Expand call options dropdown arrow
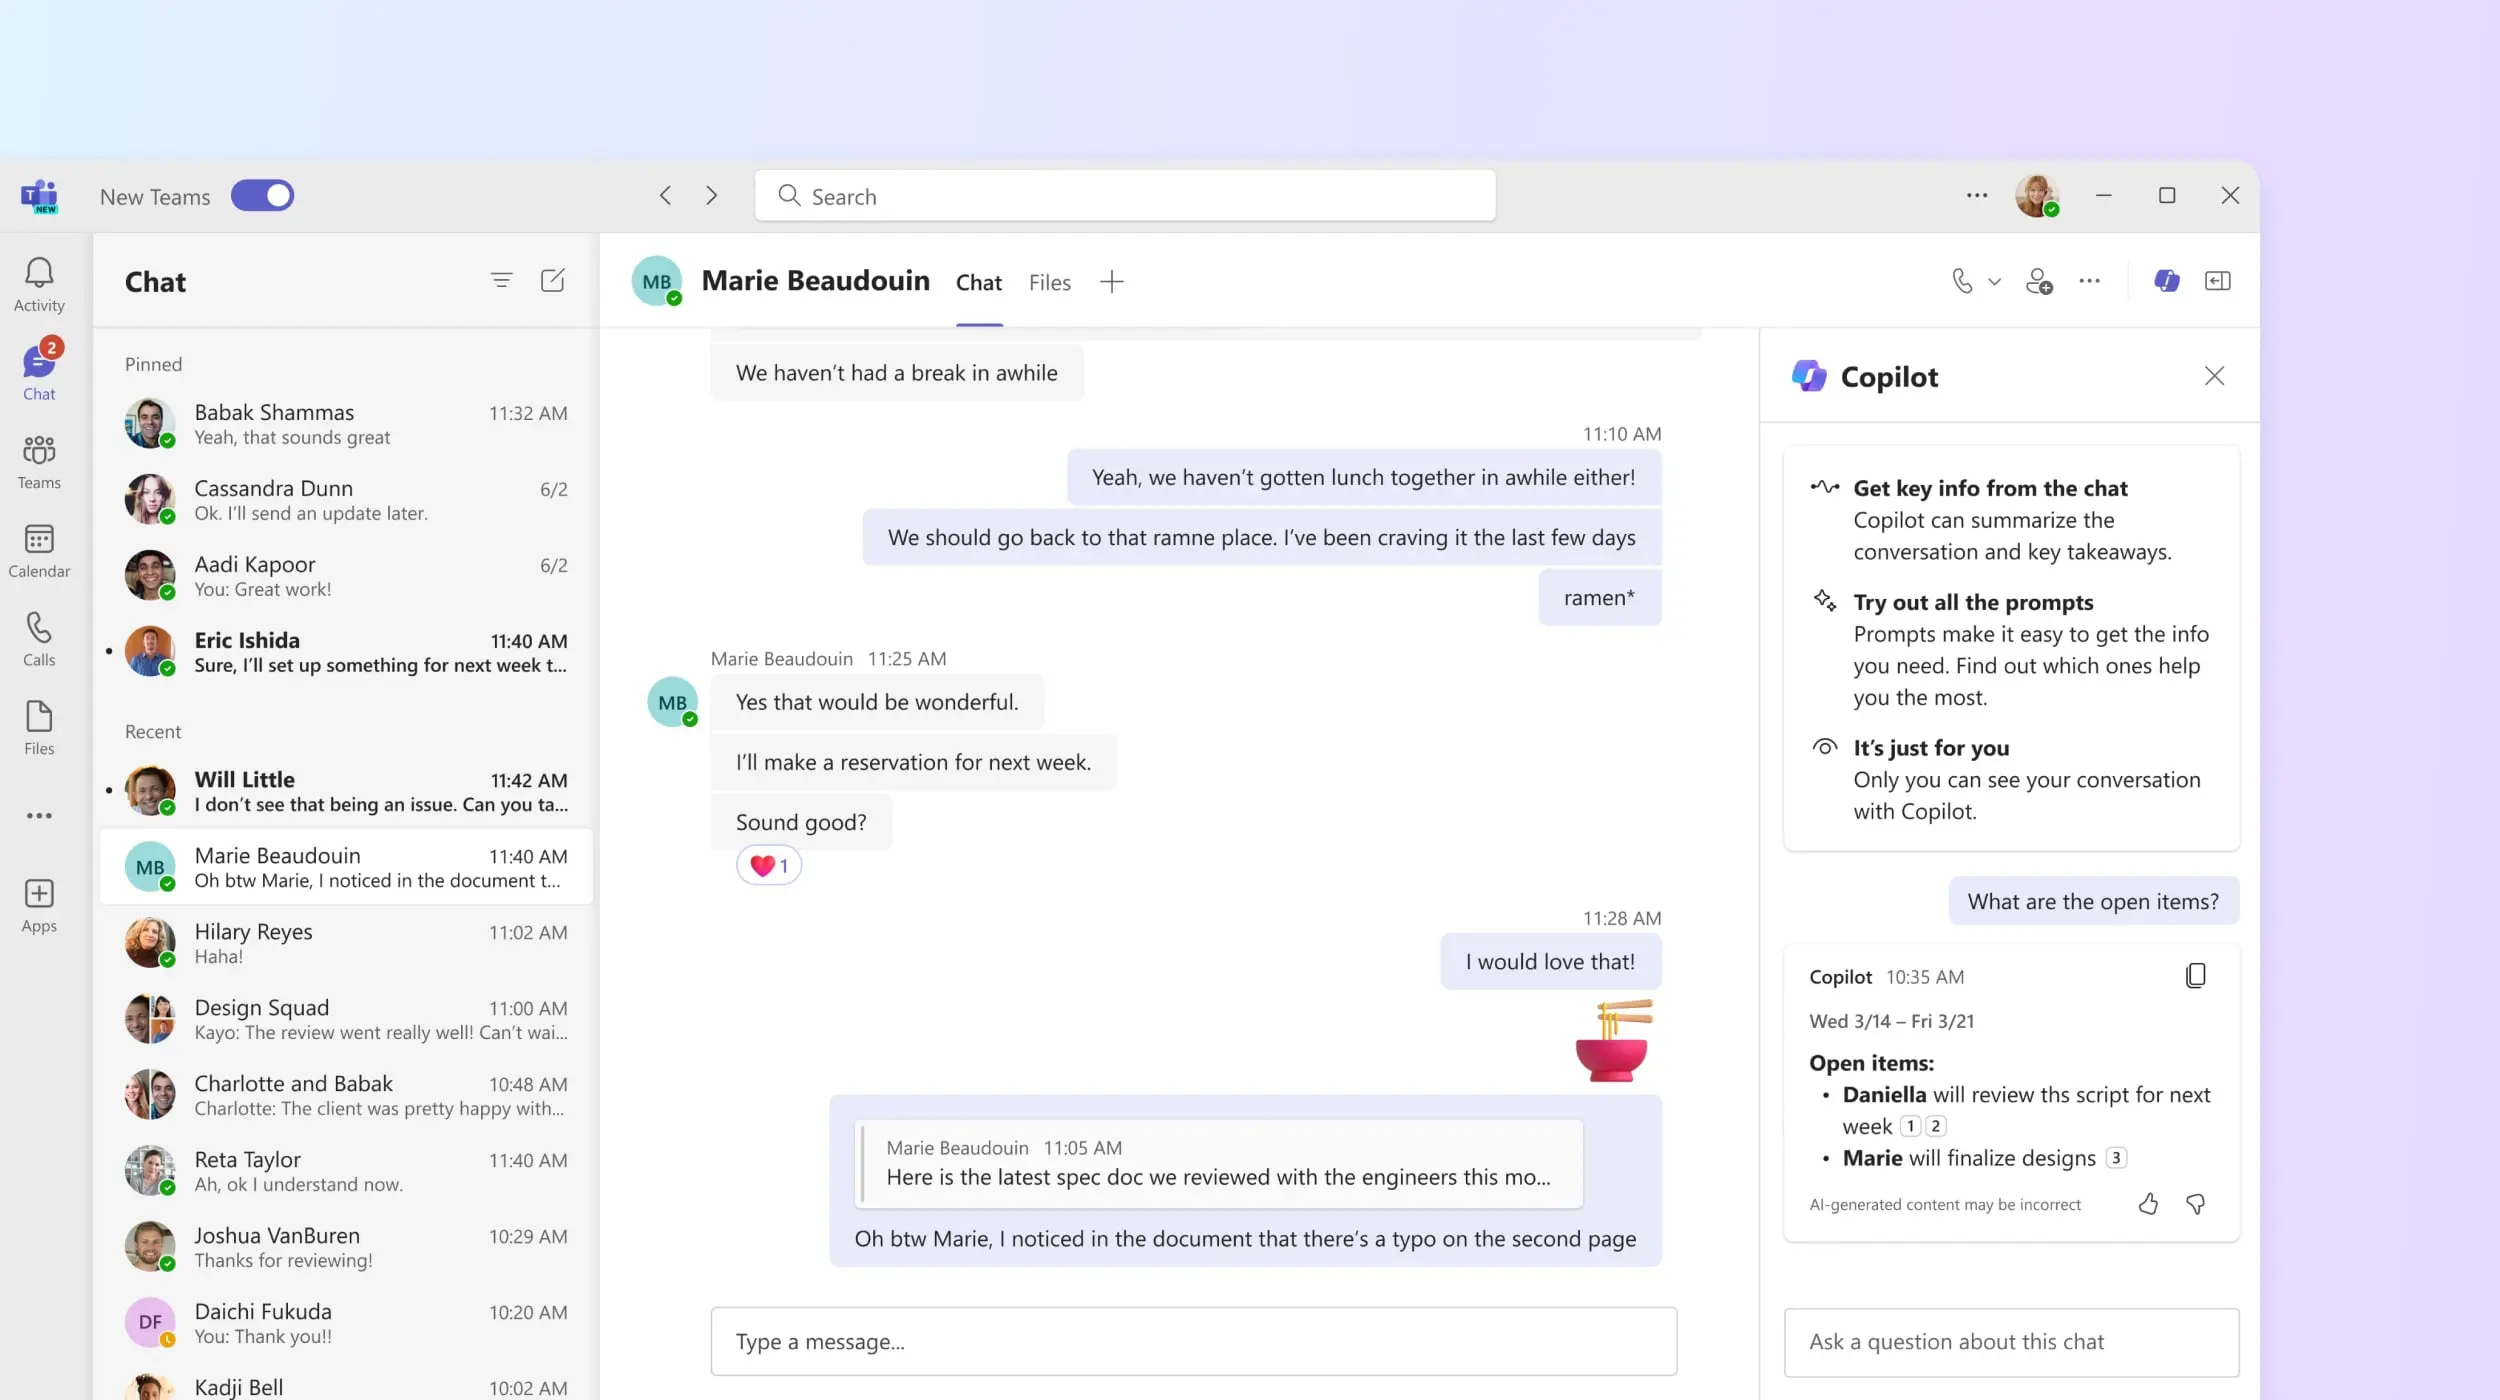The height and width of the screenshot is (1400, 2500). click(1994, 282)
